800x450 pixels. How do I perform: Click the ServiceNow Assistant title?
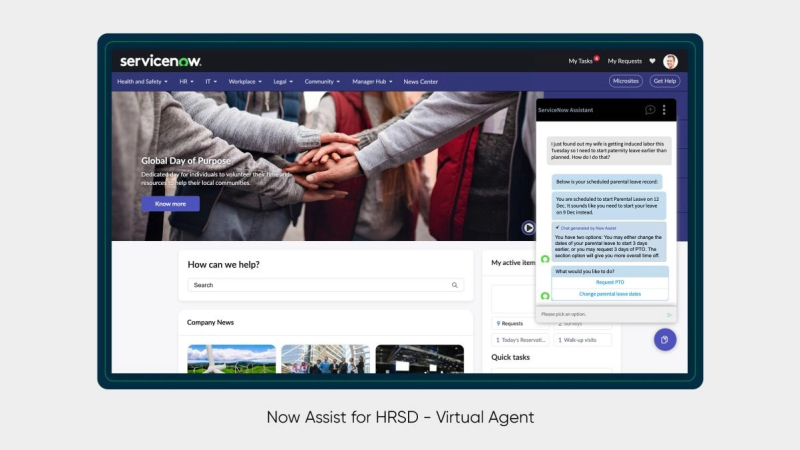pyautogui.click(x=565, y=110)
